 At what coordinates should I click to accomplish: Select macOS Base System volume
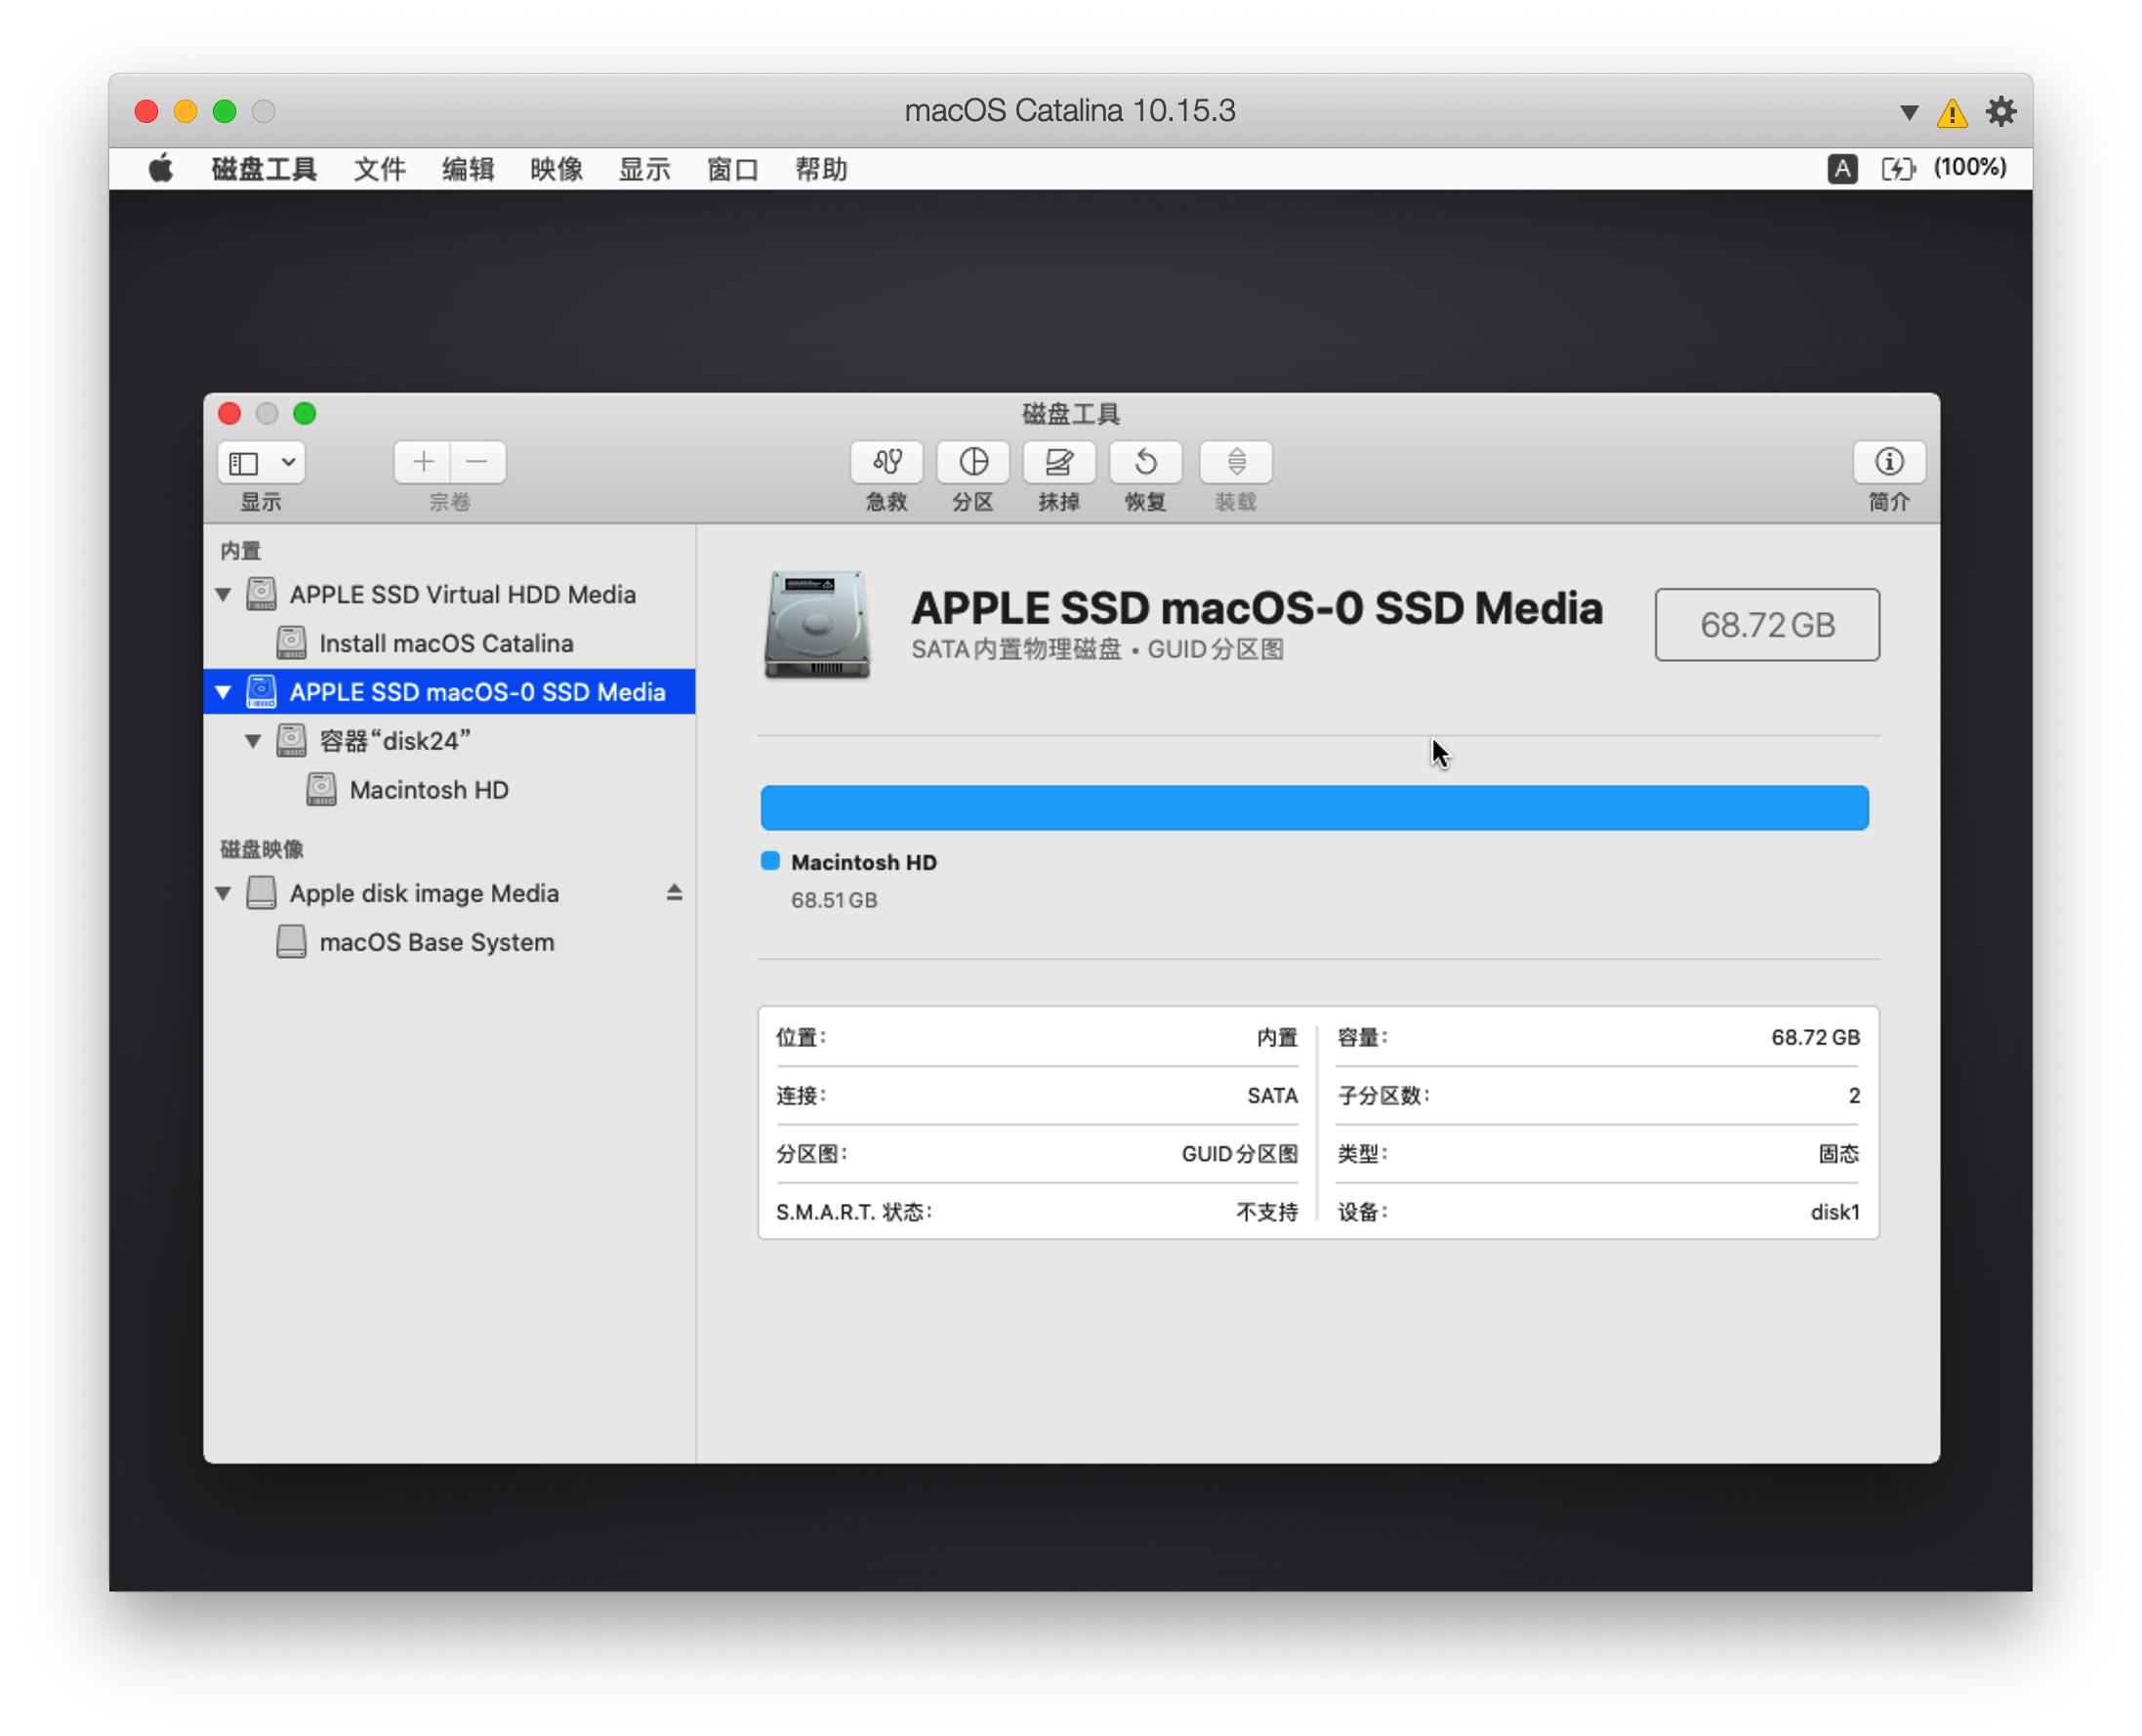[x=436, y=942]
